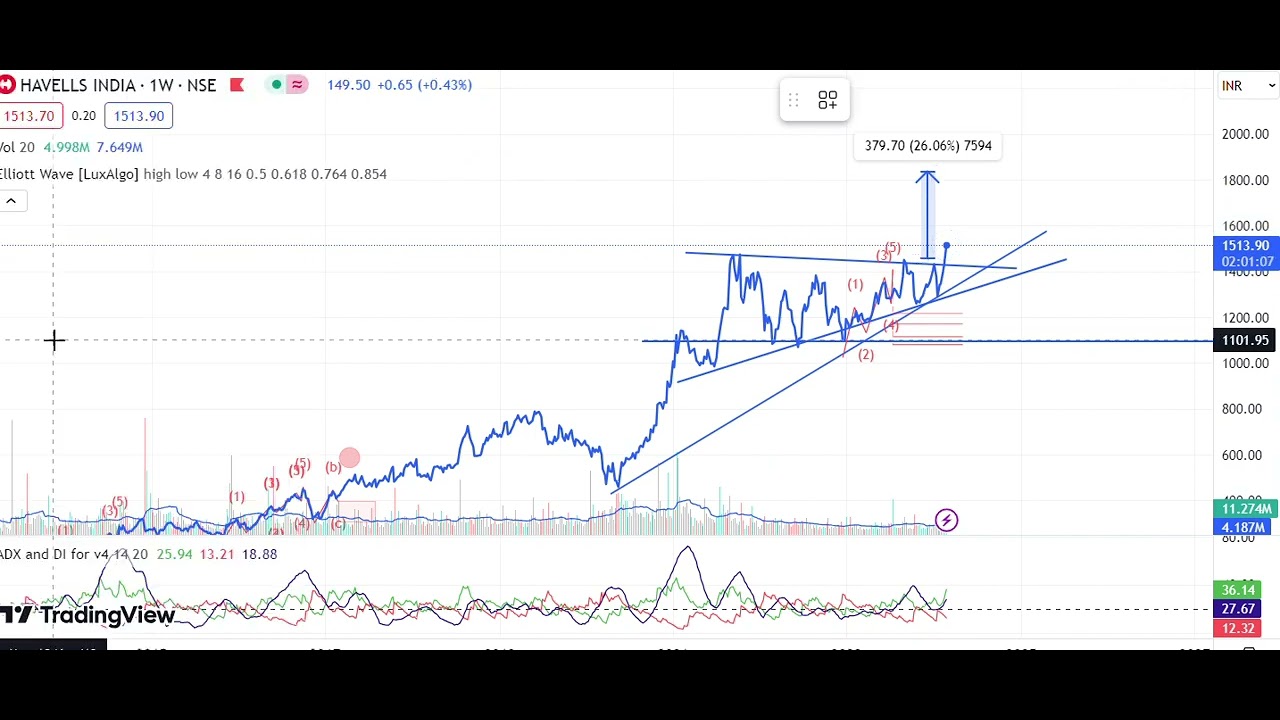Open the grid icon in the floating toolbar
The image size is (1280, 720).
click(828, 100)
